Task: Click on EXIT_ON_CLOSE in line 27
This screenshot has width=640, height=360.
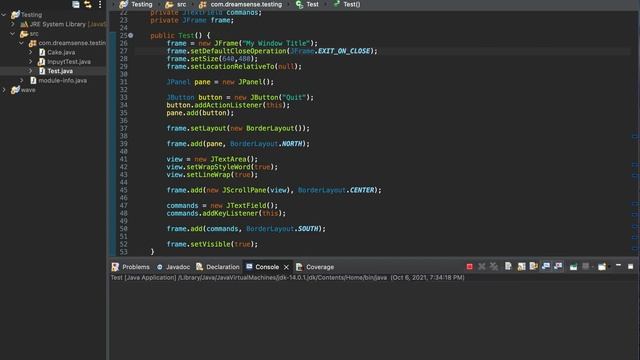Action: [x=344, y=51]
